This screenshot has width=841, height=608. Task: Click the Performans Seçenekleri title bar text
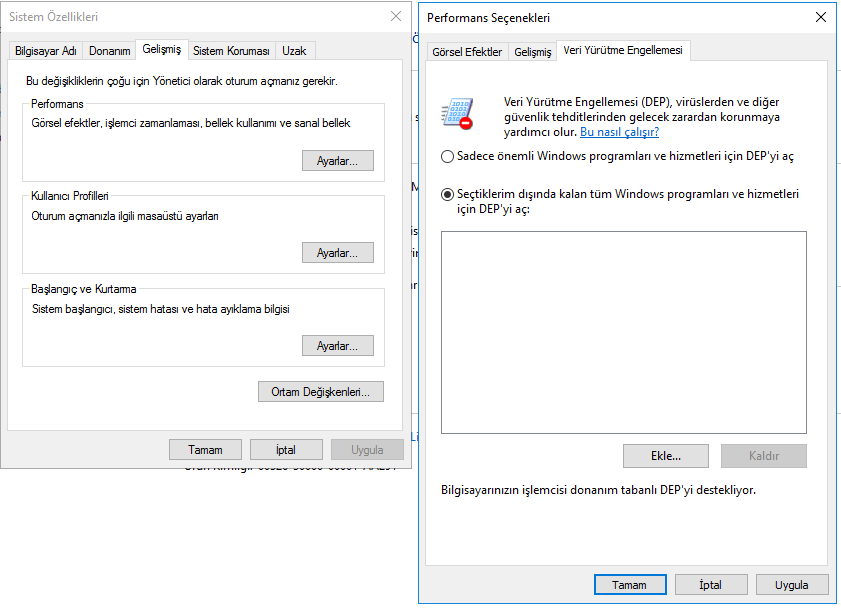tap(489, 18)
